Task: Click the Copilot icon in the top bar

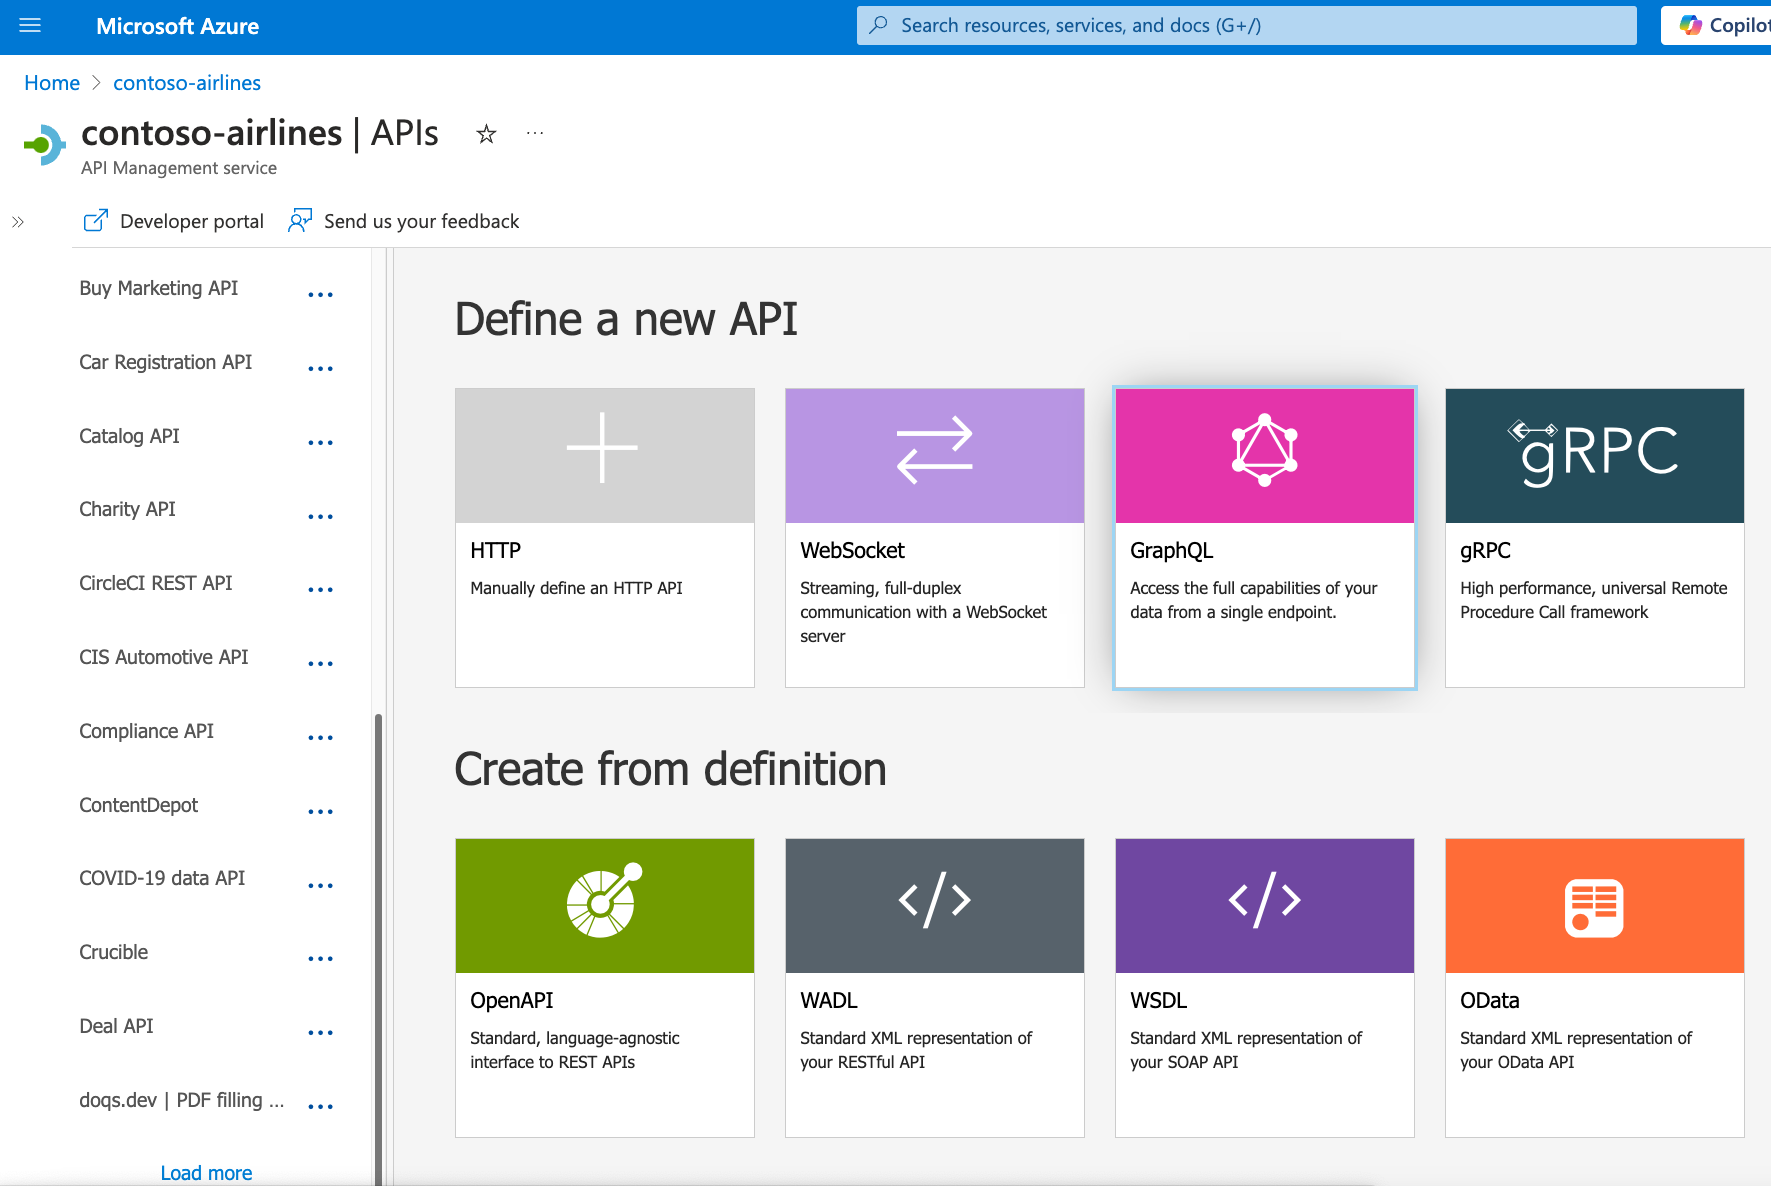Action: tap(1691, 26)
